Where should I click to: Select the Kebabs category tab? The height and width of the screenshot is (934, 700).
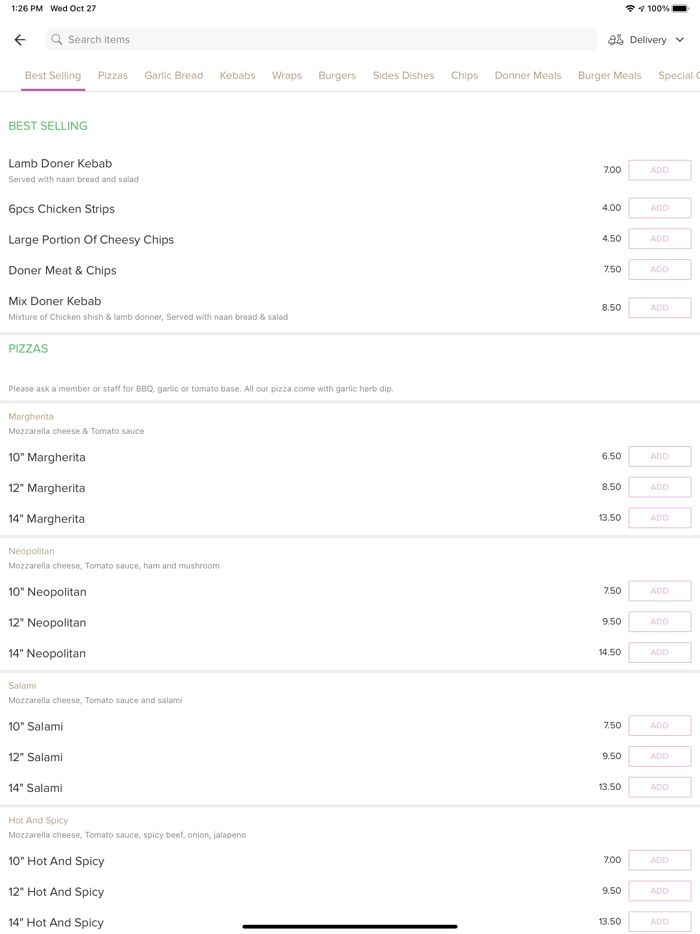tap(237, 76)
